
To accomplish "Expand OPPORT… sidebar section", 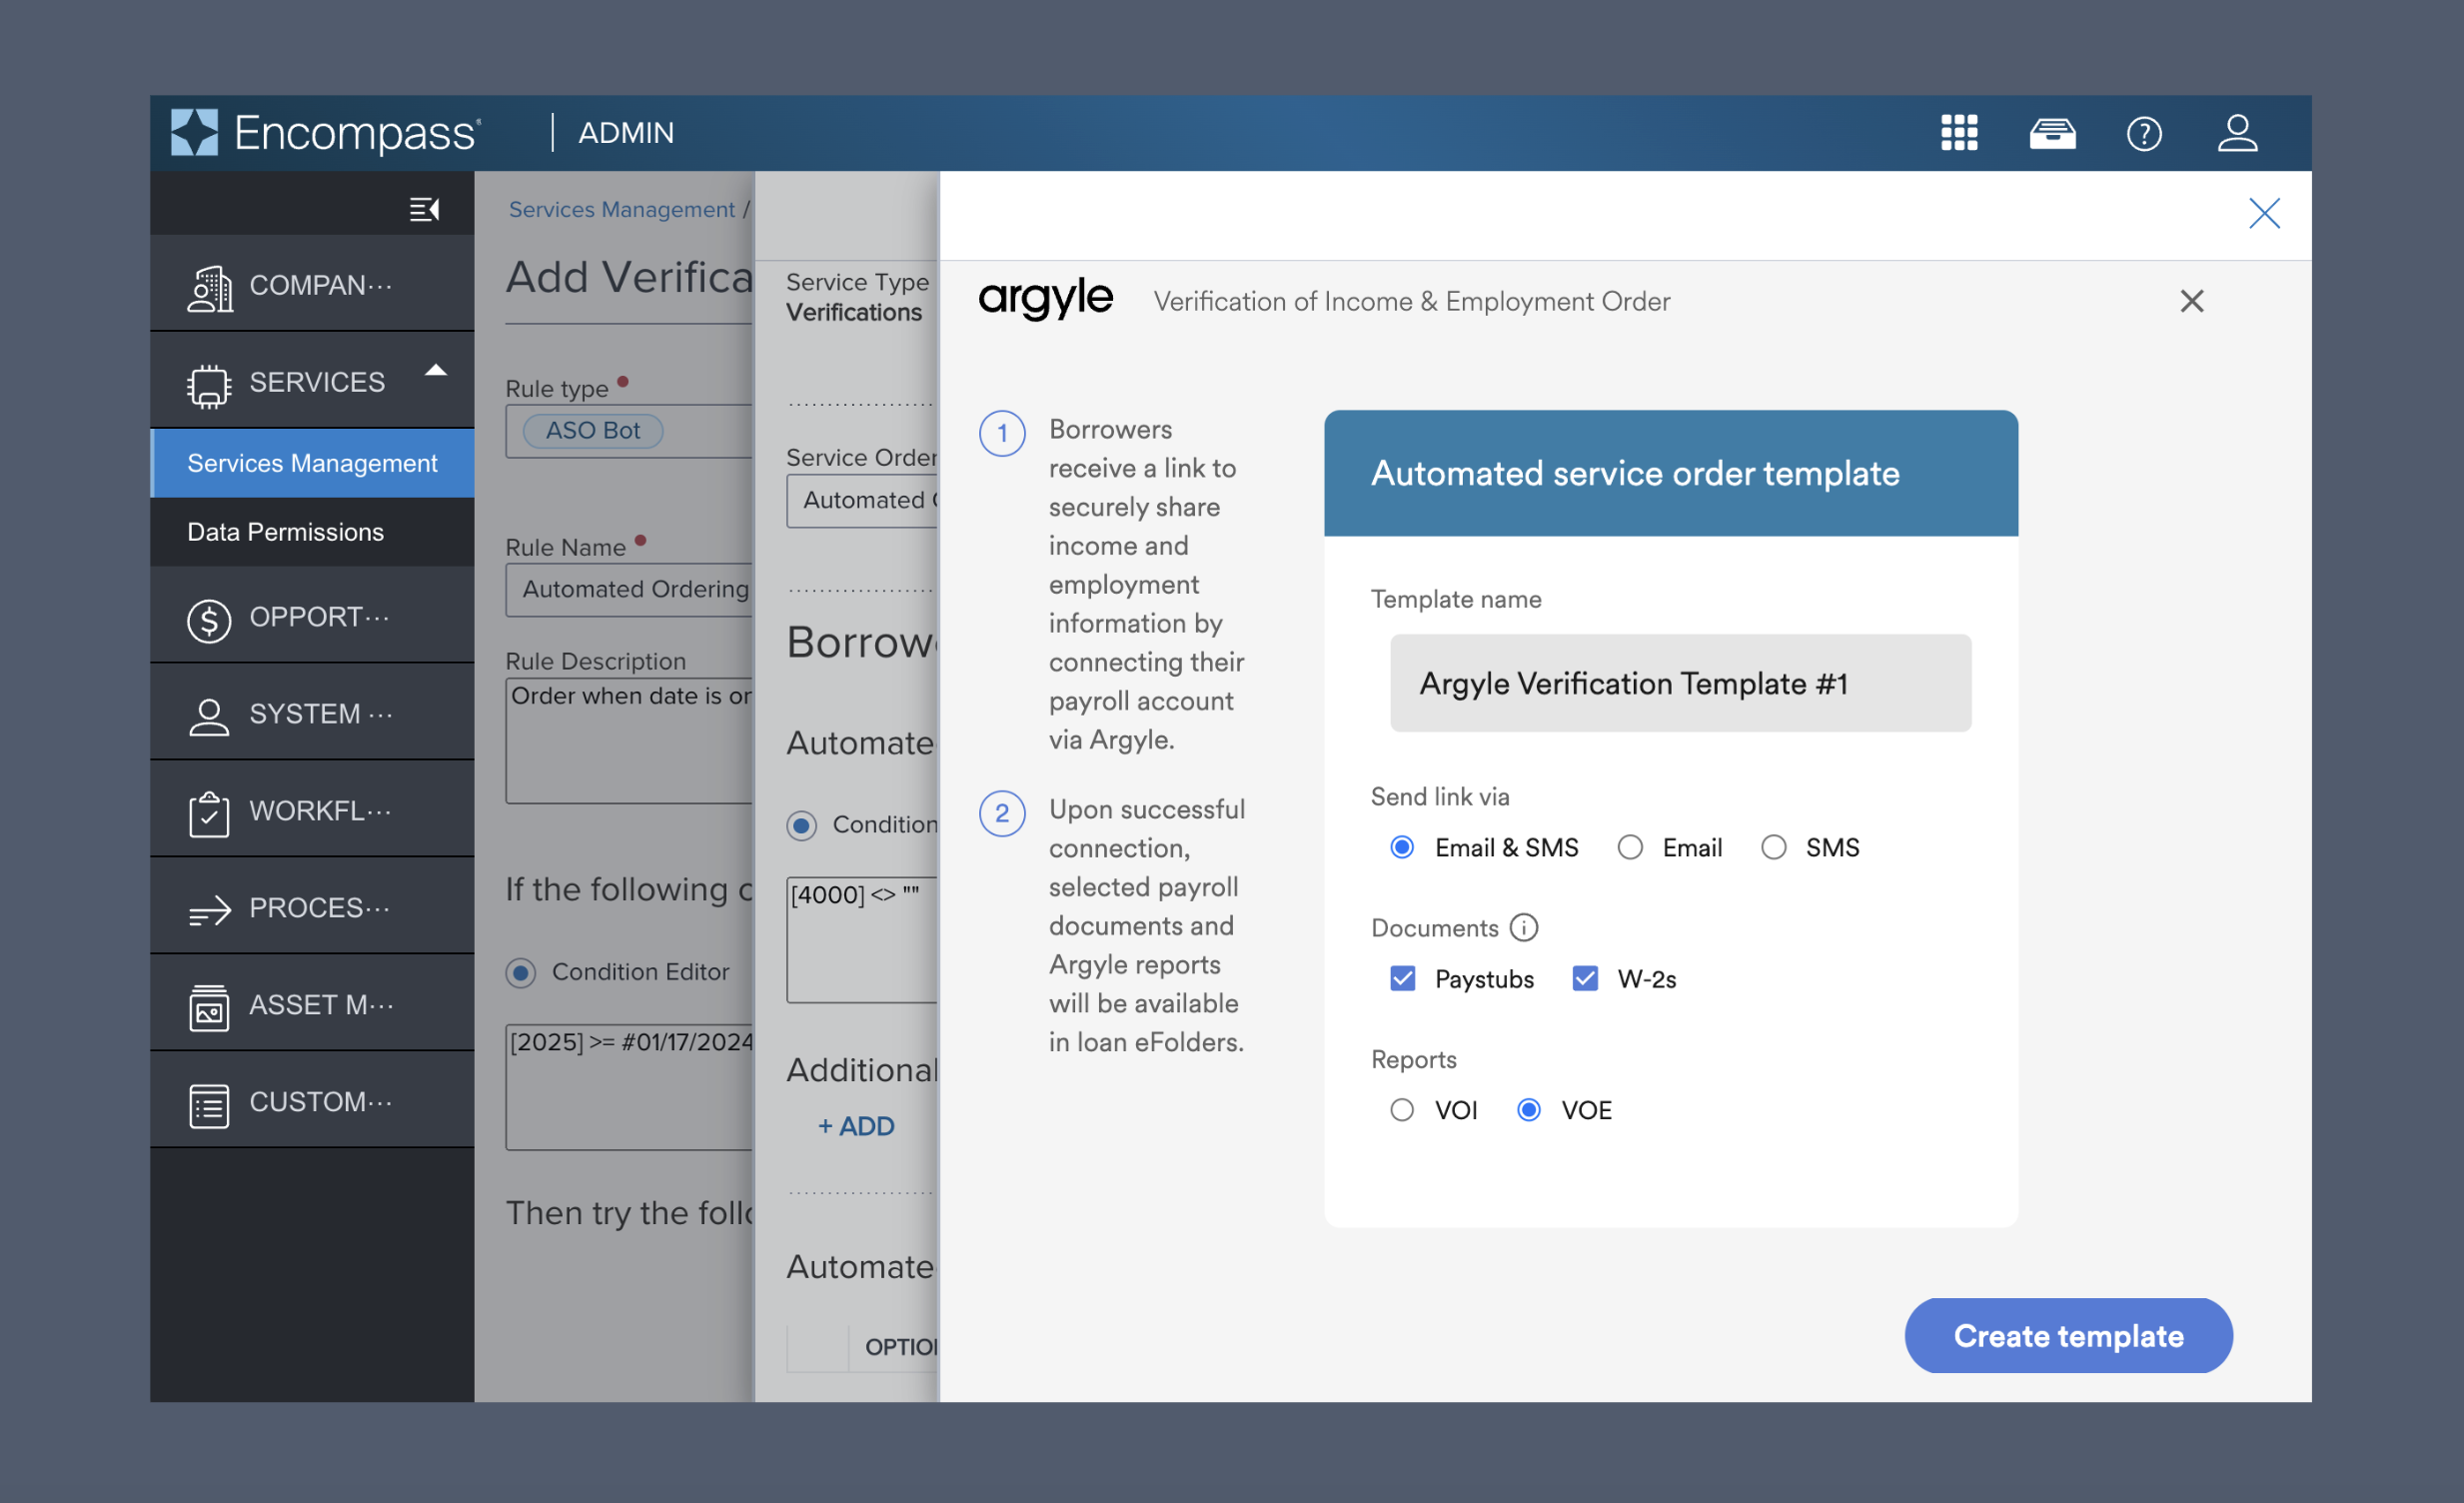I will point(312,616).
